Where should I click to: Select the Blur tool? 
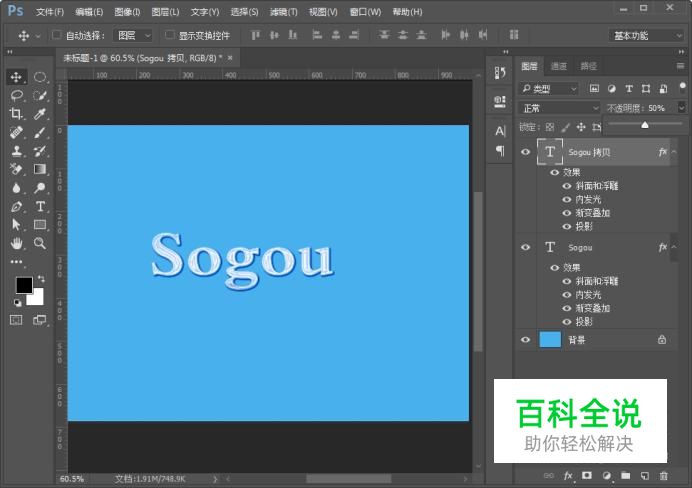[16, 188]
